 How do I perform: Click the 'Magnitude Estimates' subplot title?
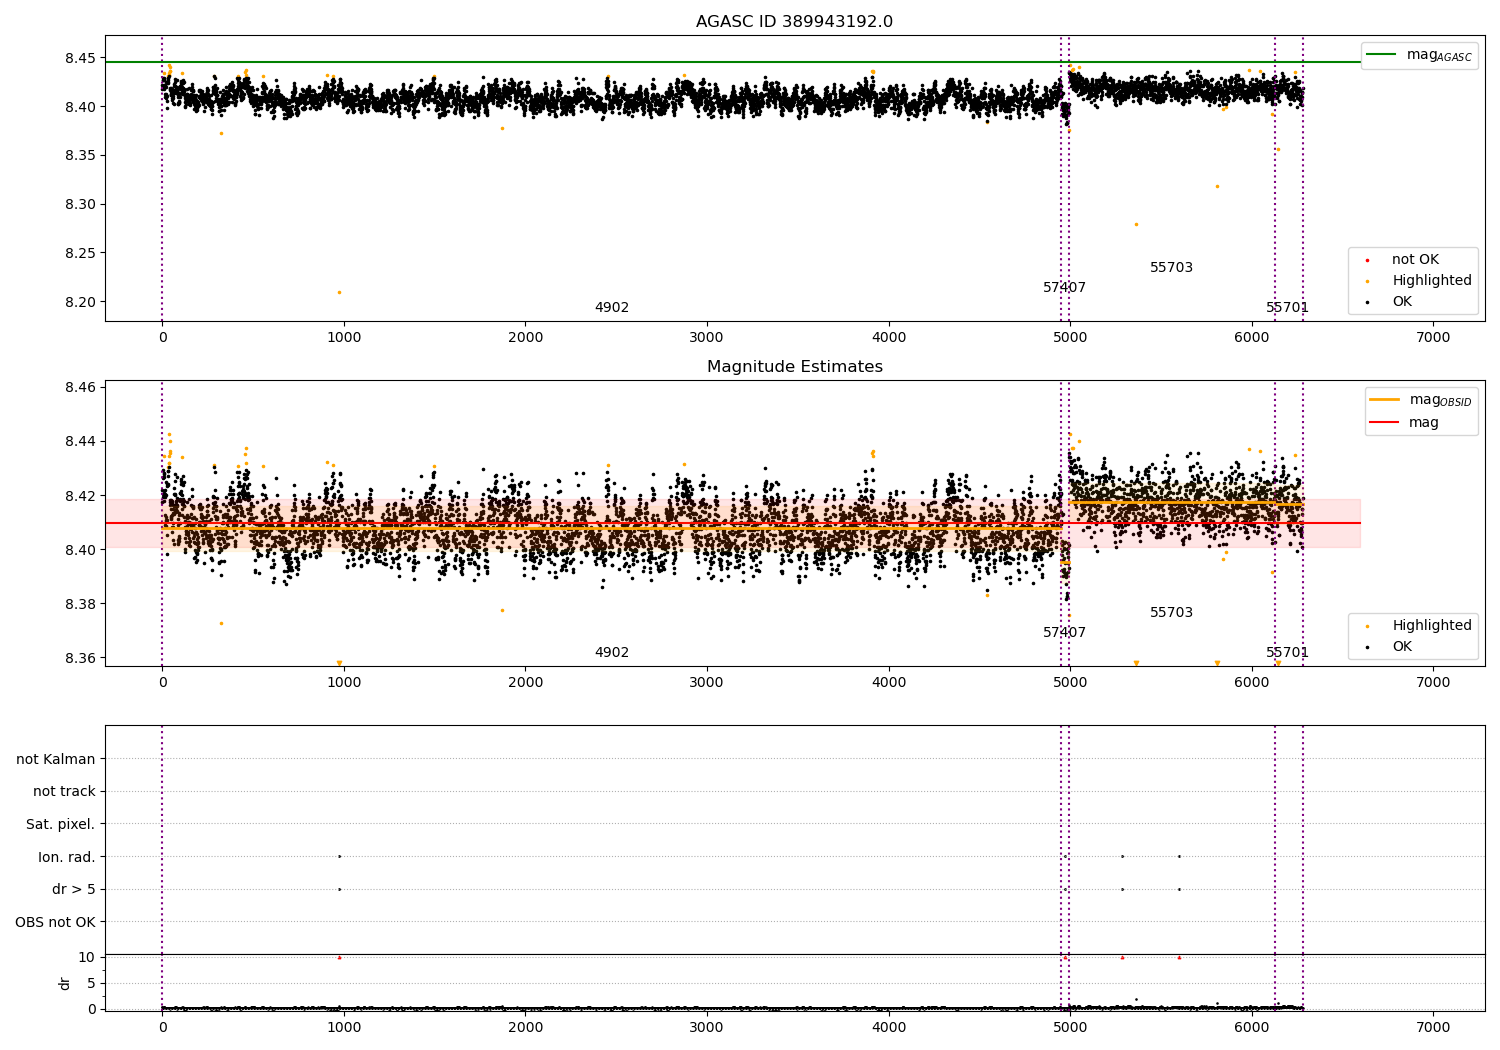(794, 367)
